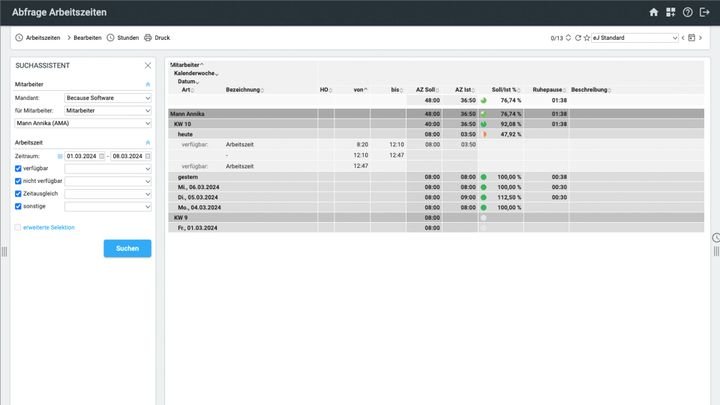Open the Mandant dropdown
Viewport: 720px width, 405px height.
pyautogui.click(x=108, y=98)
